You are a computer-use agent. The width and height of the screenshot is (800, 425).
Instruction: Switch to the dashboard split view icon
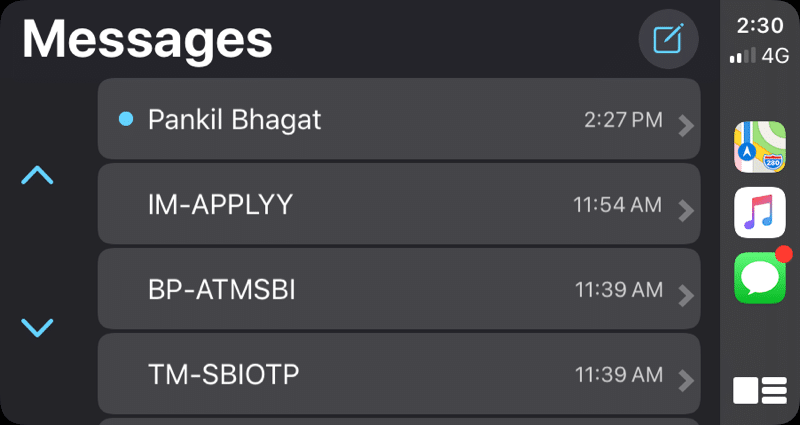coord(760,390)
